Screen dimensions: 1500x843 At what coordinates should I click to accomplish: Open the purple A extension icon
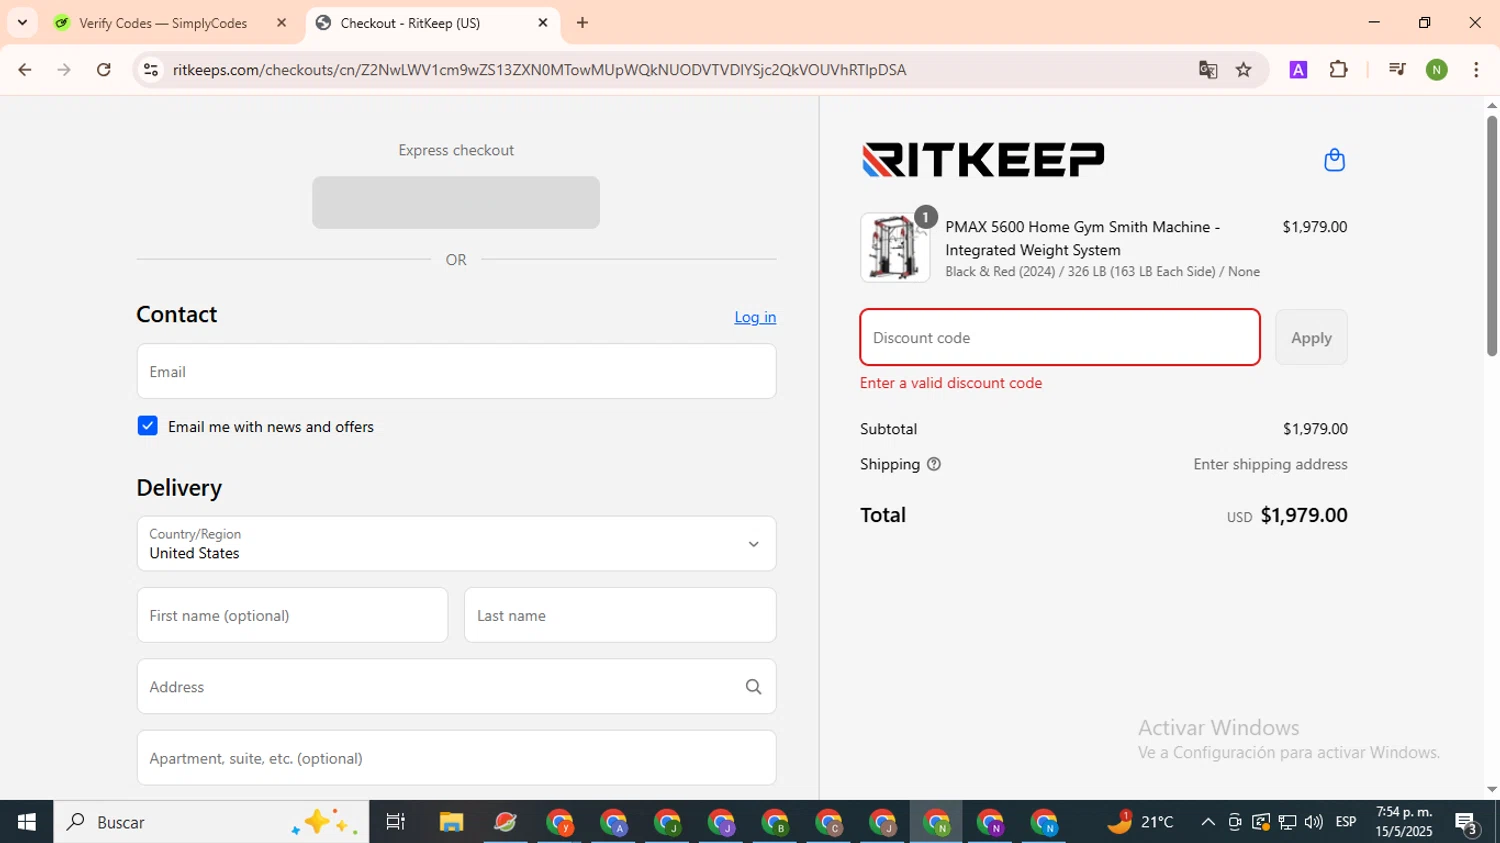(1298, 69)
